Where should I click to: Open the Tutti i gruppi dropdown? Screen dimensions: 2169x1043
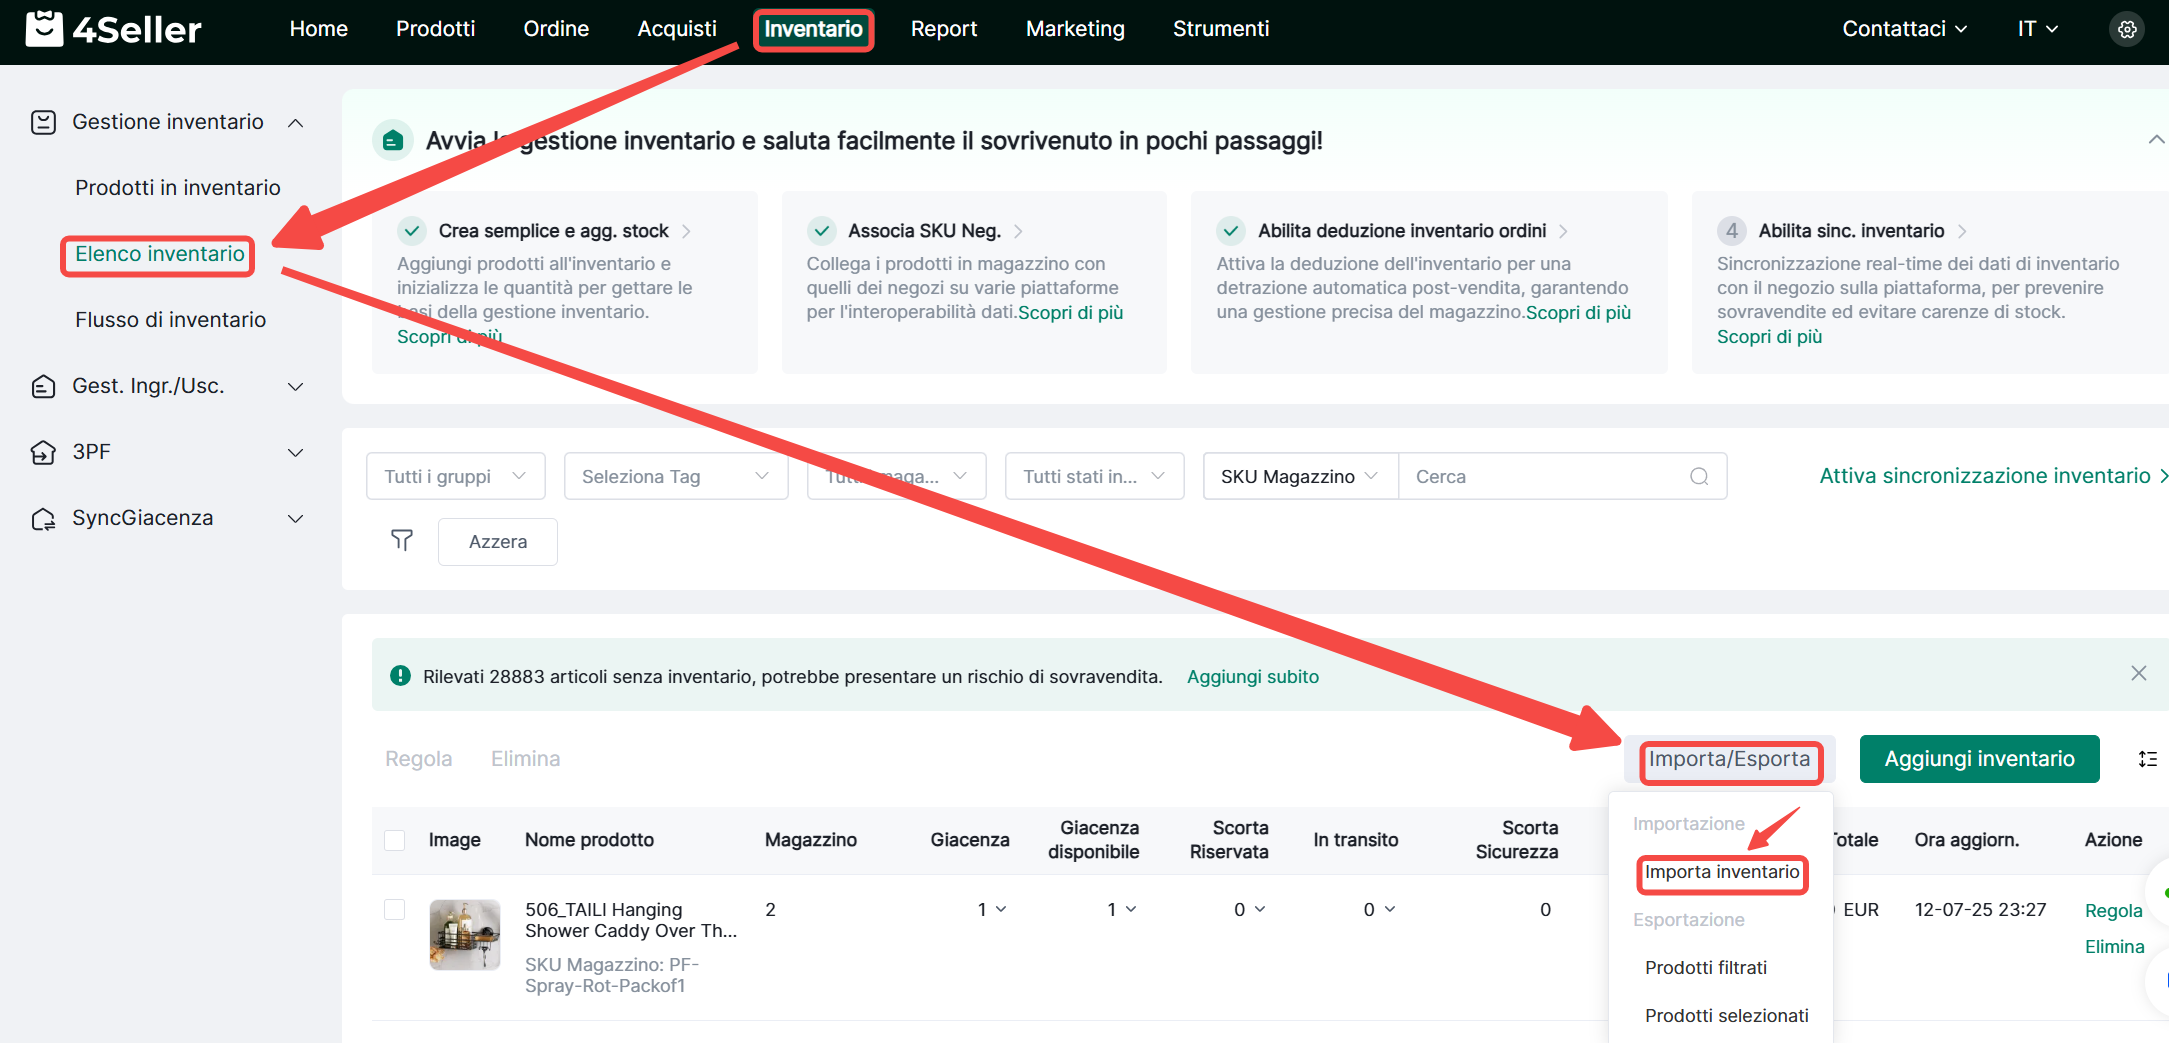tap(455, 477)
